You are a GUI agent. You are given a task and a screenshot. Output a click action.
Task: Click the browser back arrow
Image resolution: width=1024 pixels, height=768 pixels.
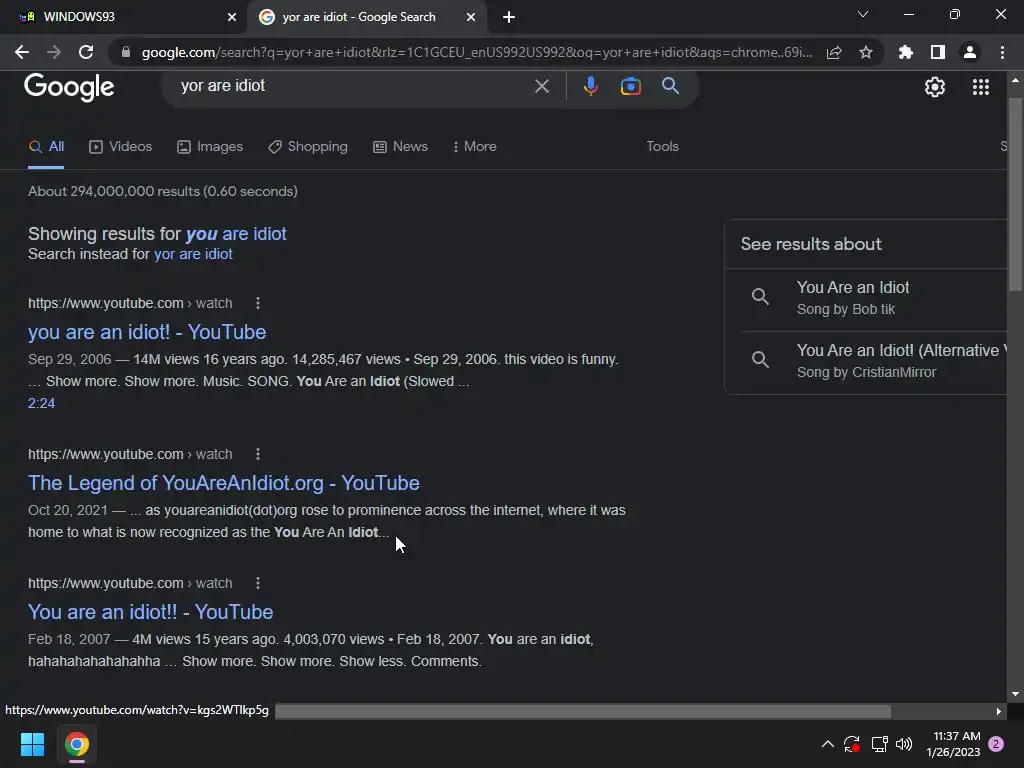pyautogui.click(x=22, y=52)
